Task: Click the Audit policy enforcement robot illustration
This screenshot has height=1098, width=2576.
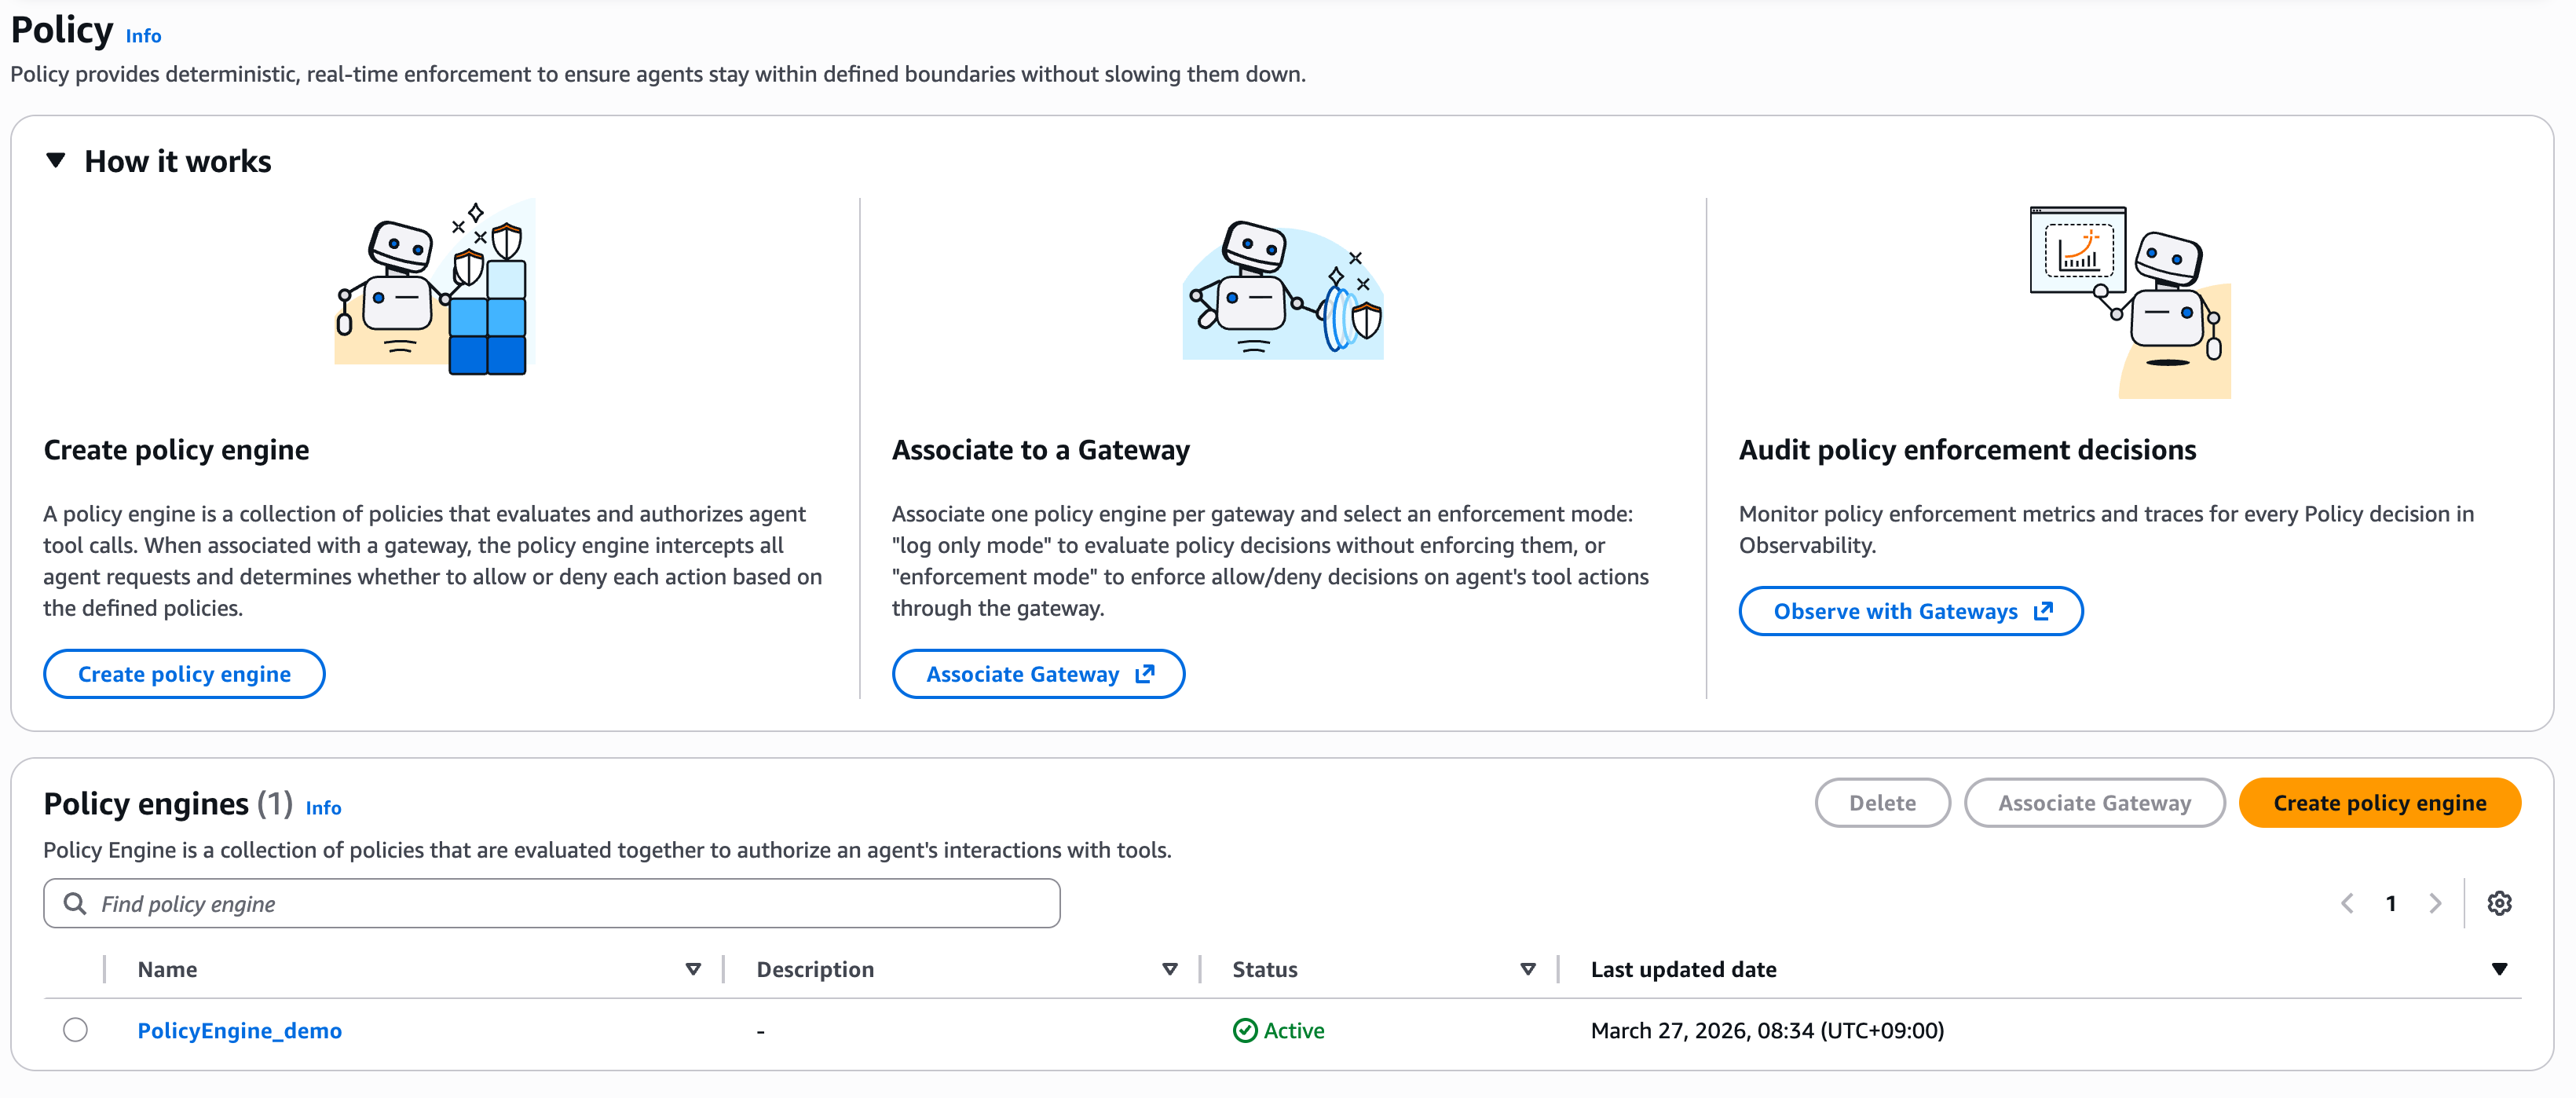Action: coord(2130,302)
